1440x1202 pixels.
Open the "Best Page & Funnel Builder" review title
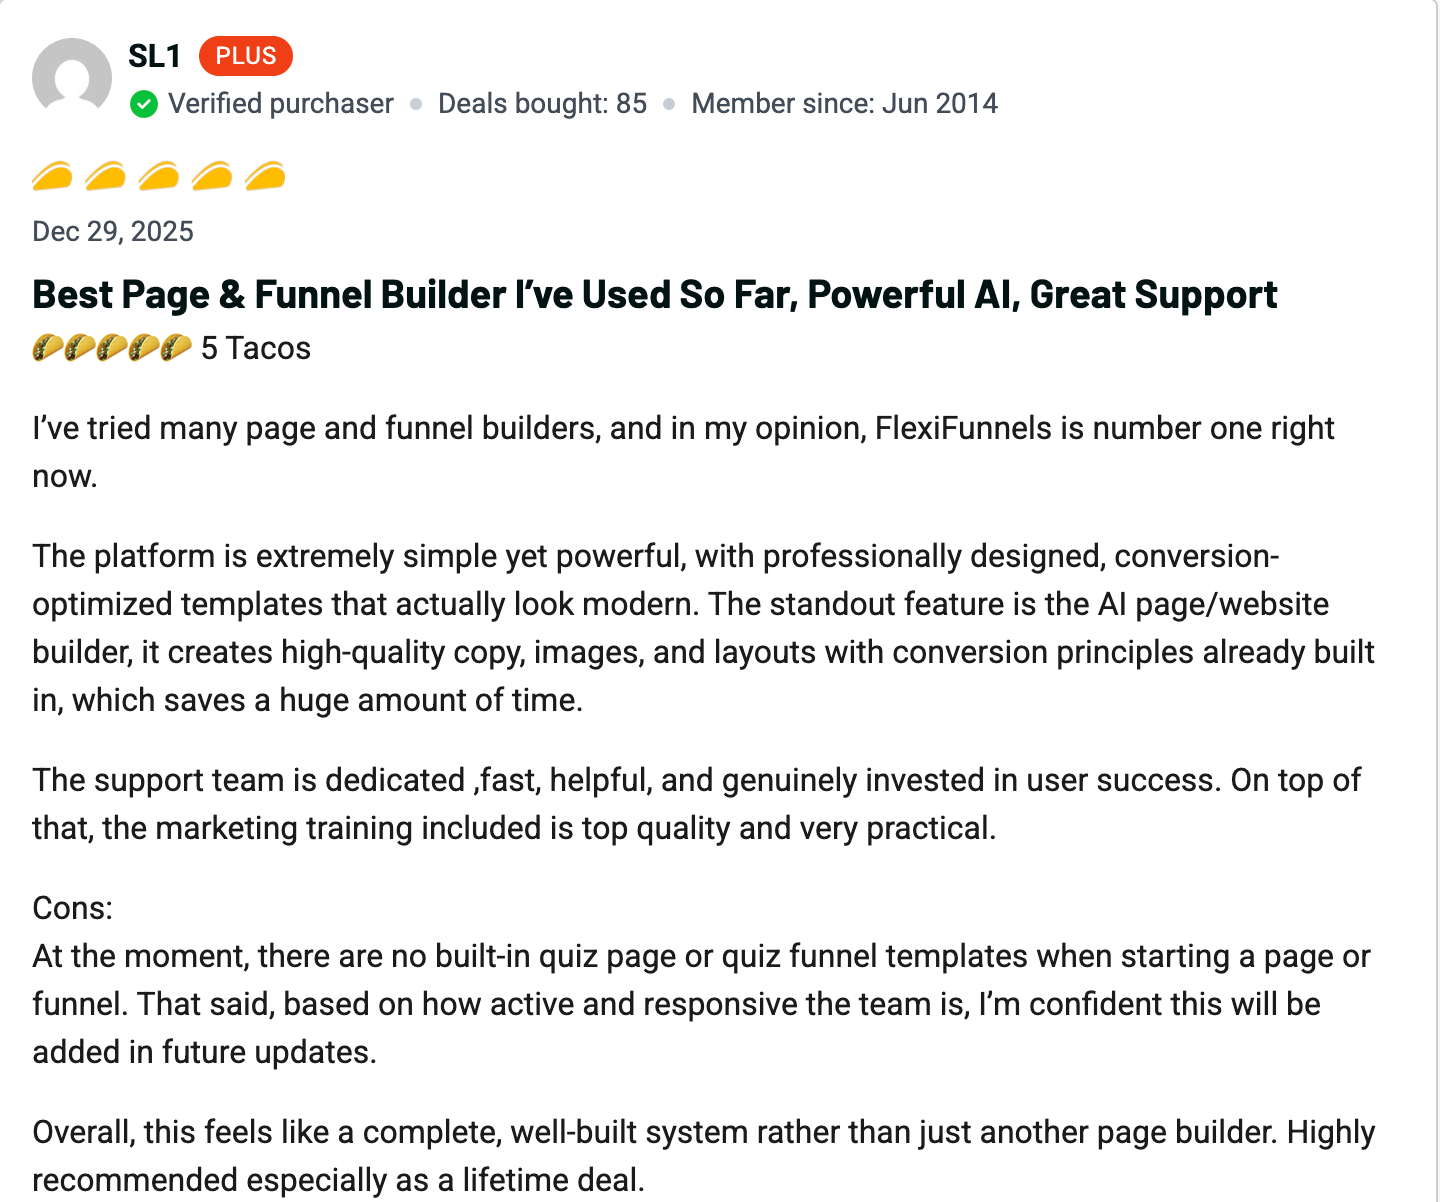(x=655, y=295)
